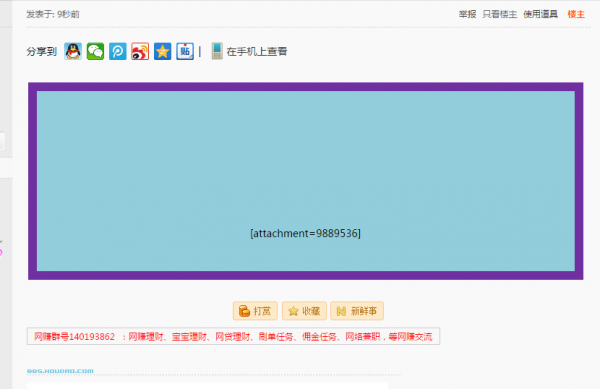Bookmark the post with 收藏 button

coord(304,311)
